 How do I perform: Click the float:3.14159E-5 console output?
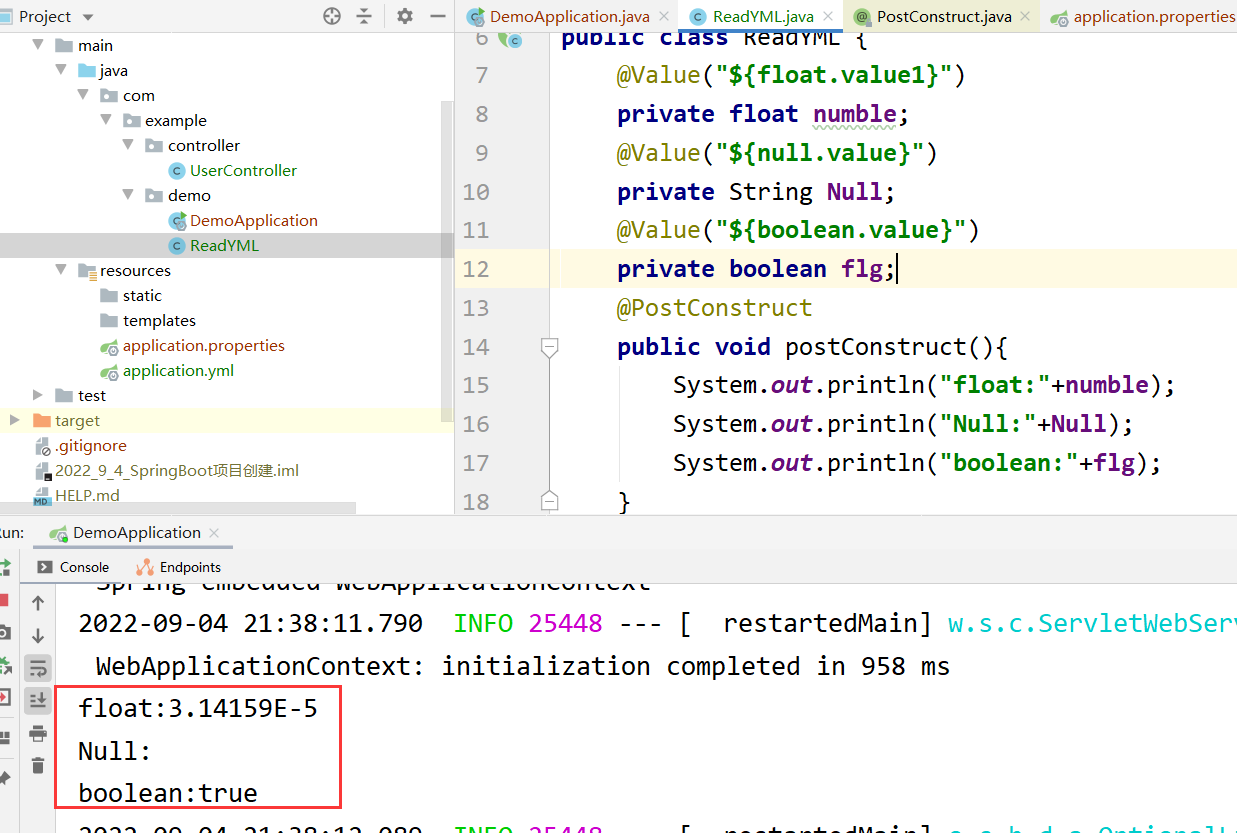[x=198, y=708]
